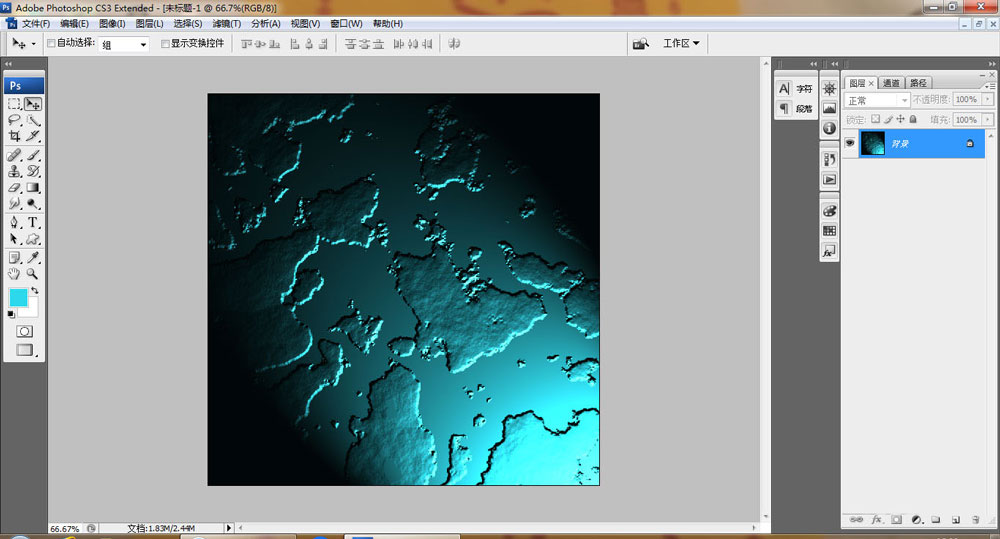Open the Color palette panel icon
The width and height of the screenshot is (1000, 539).
pos(829,211)
